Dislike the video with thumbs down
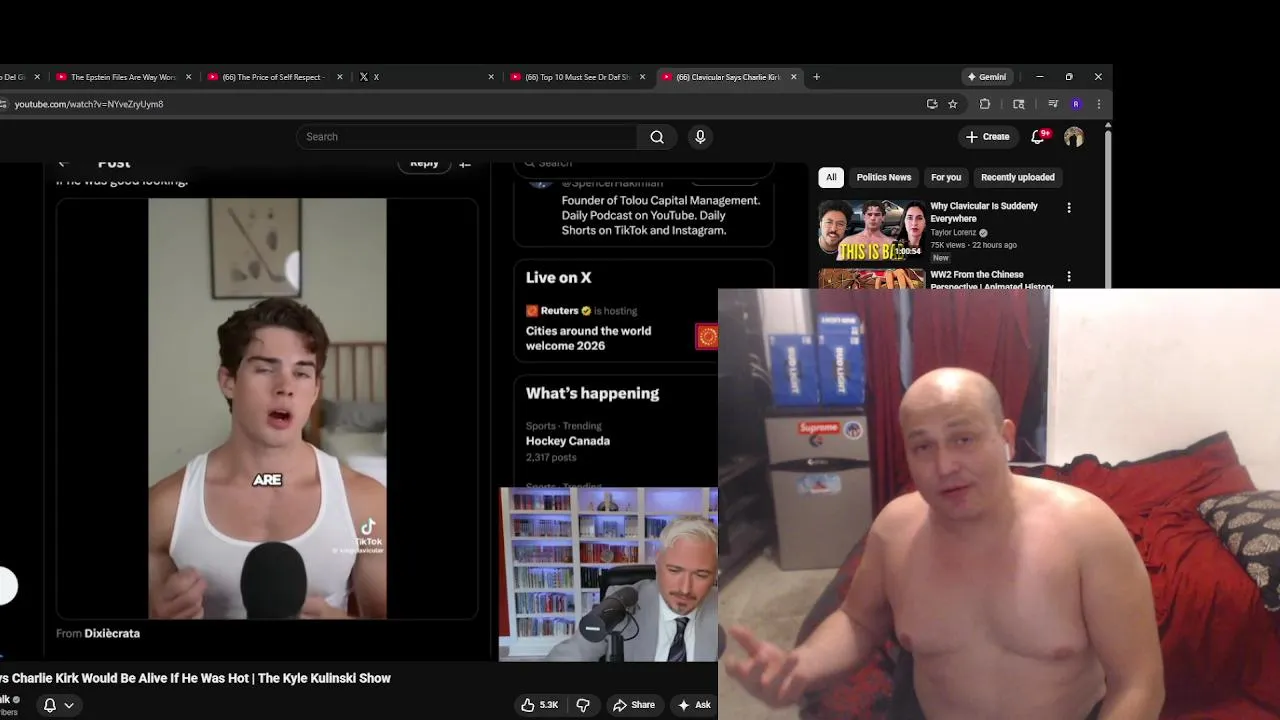 coord(583,705)
